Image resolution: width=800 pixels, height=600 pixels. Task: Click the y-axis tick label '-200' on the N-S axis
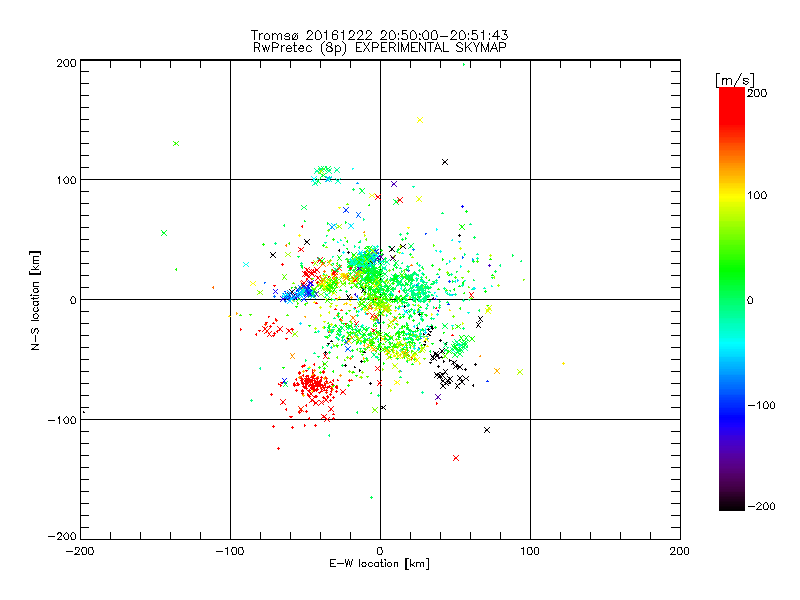(62, 536)
